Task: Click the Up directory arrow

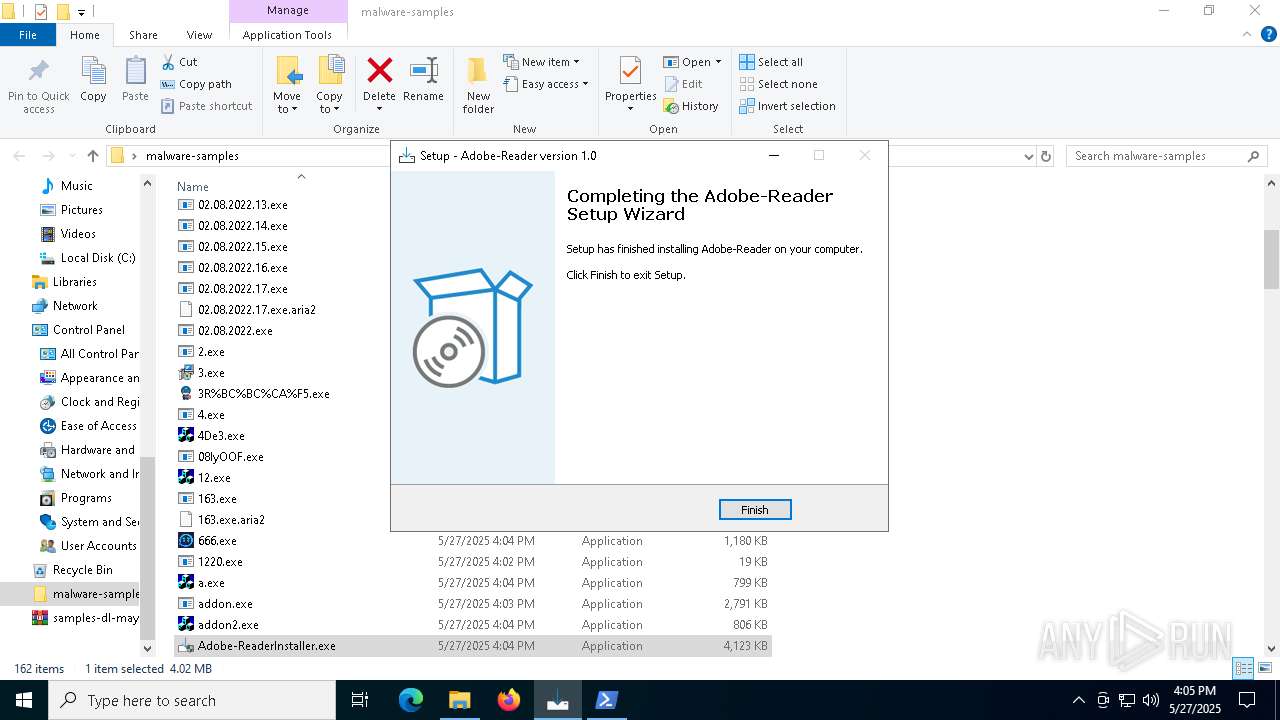Action: coord(93,156)
